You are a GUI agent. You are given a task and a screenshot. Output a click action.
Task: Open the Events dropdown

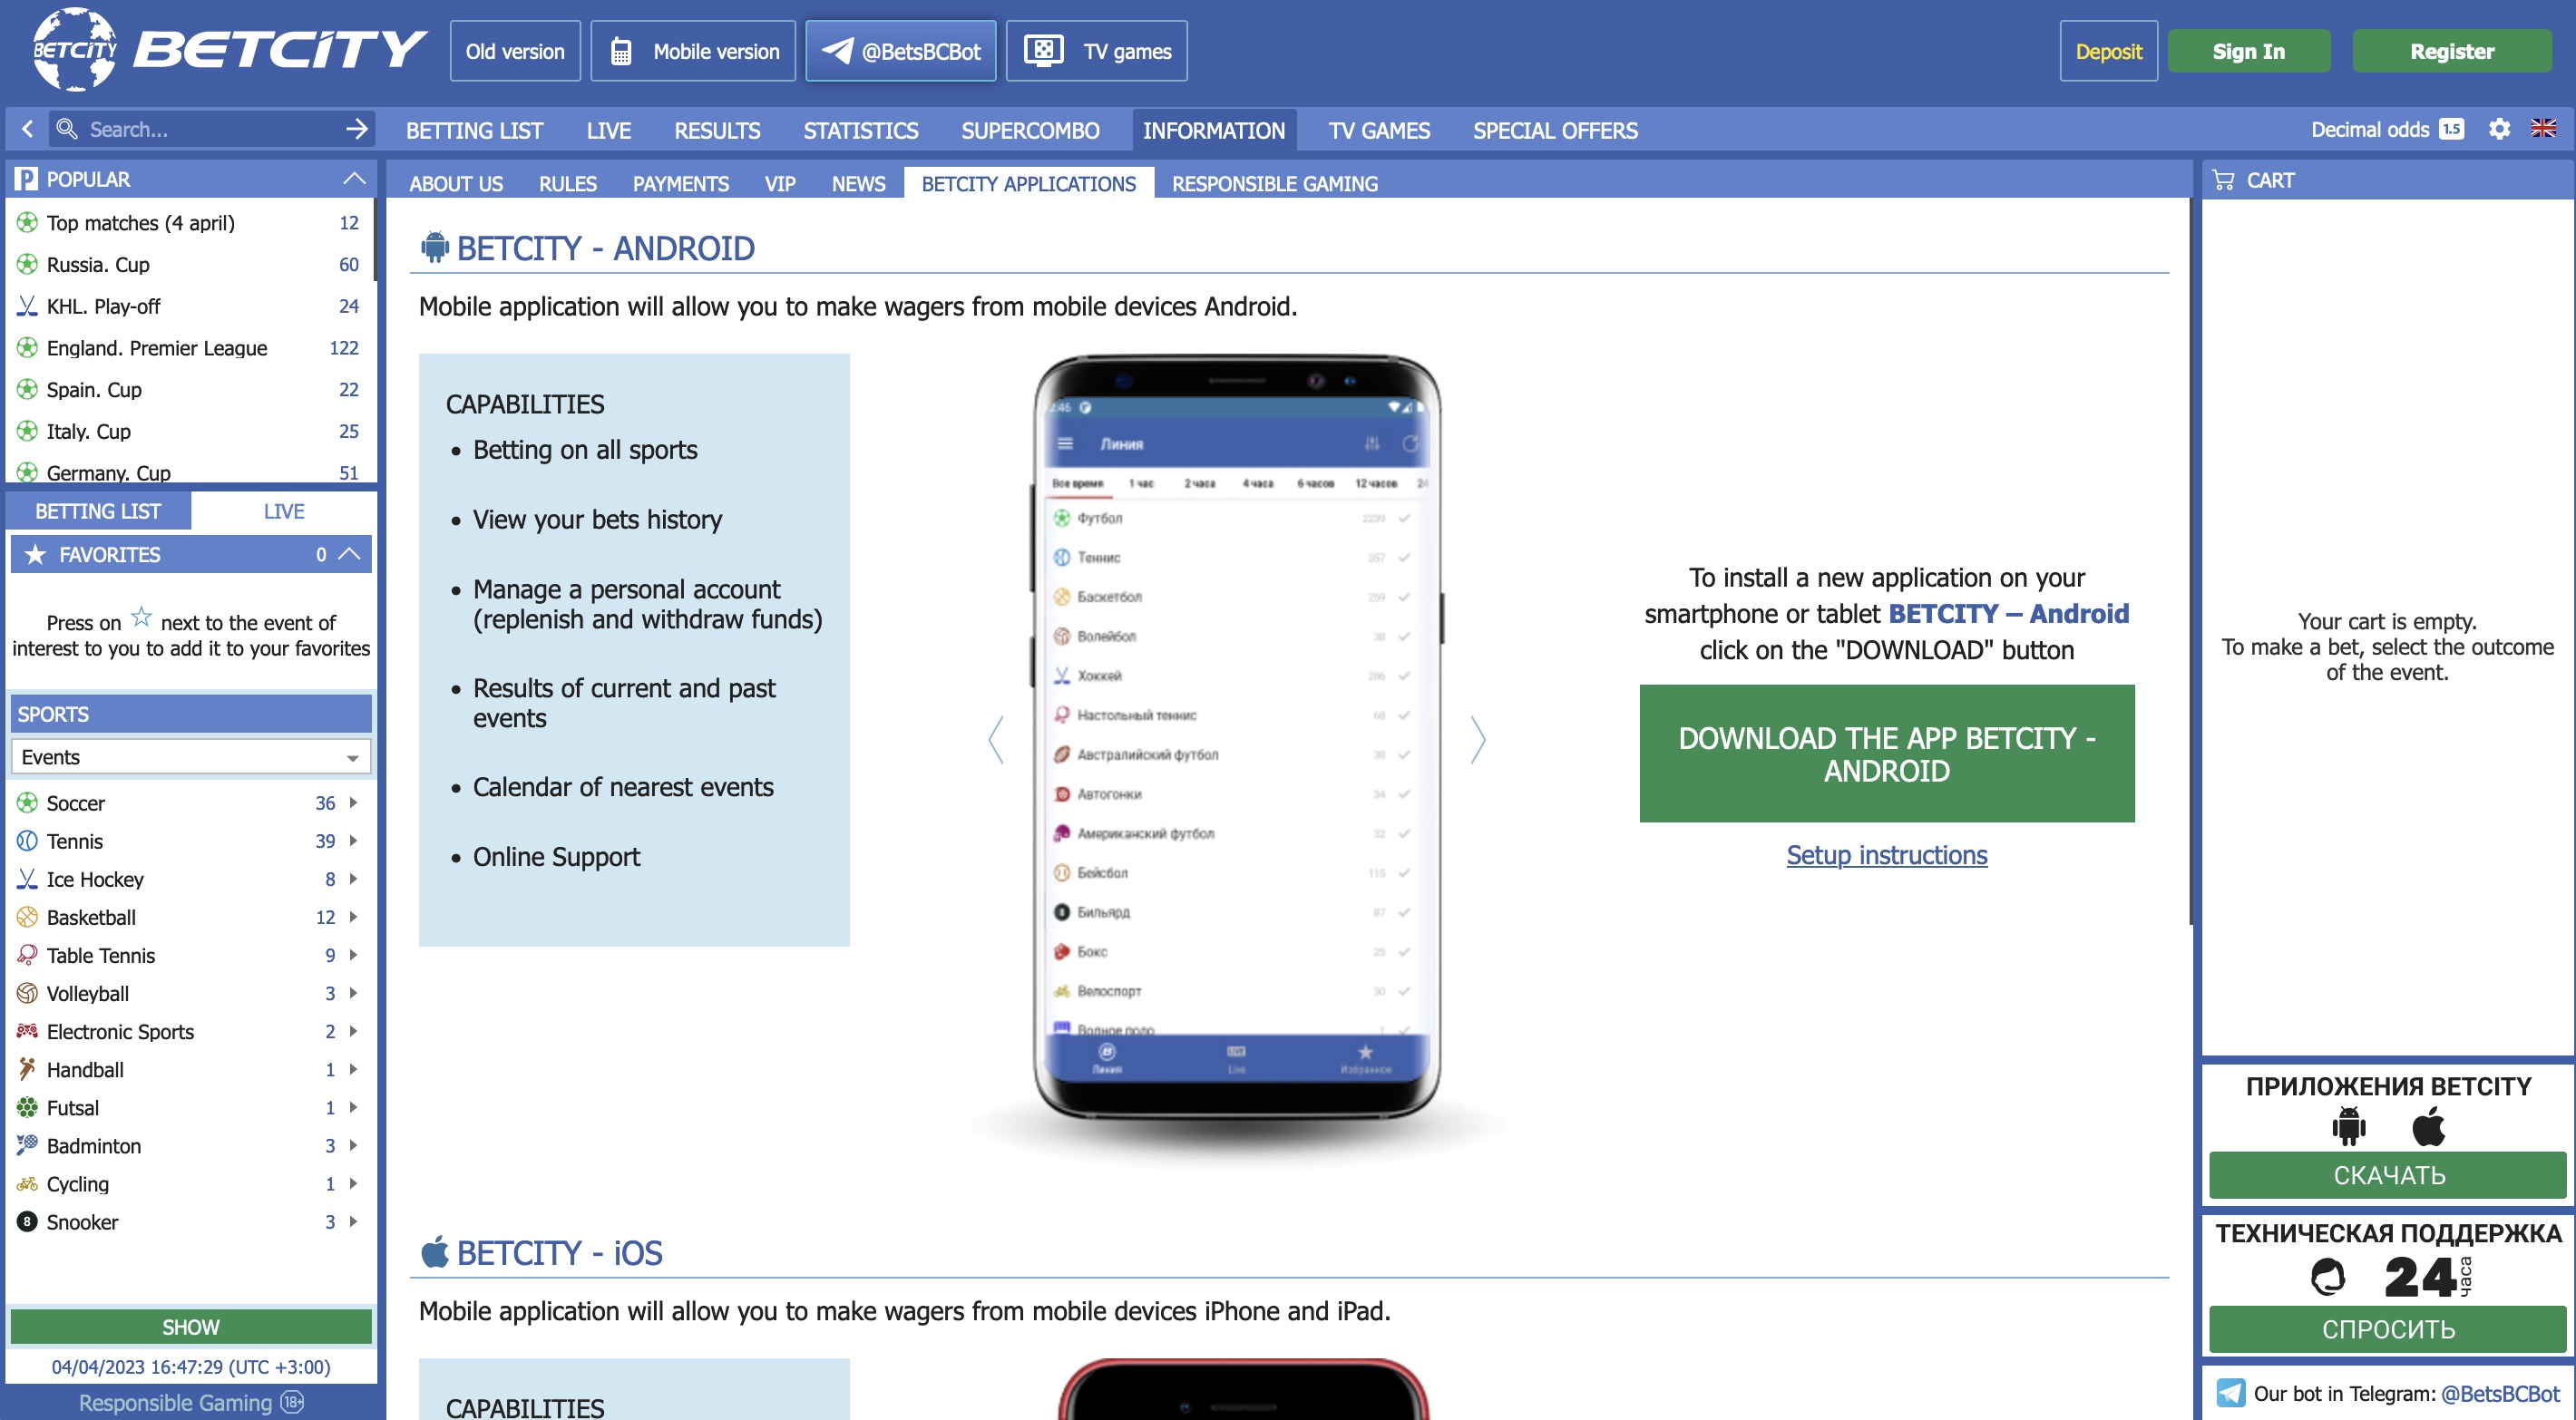click(191, 757)
